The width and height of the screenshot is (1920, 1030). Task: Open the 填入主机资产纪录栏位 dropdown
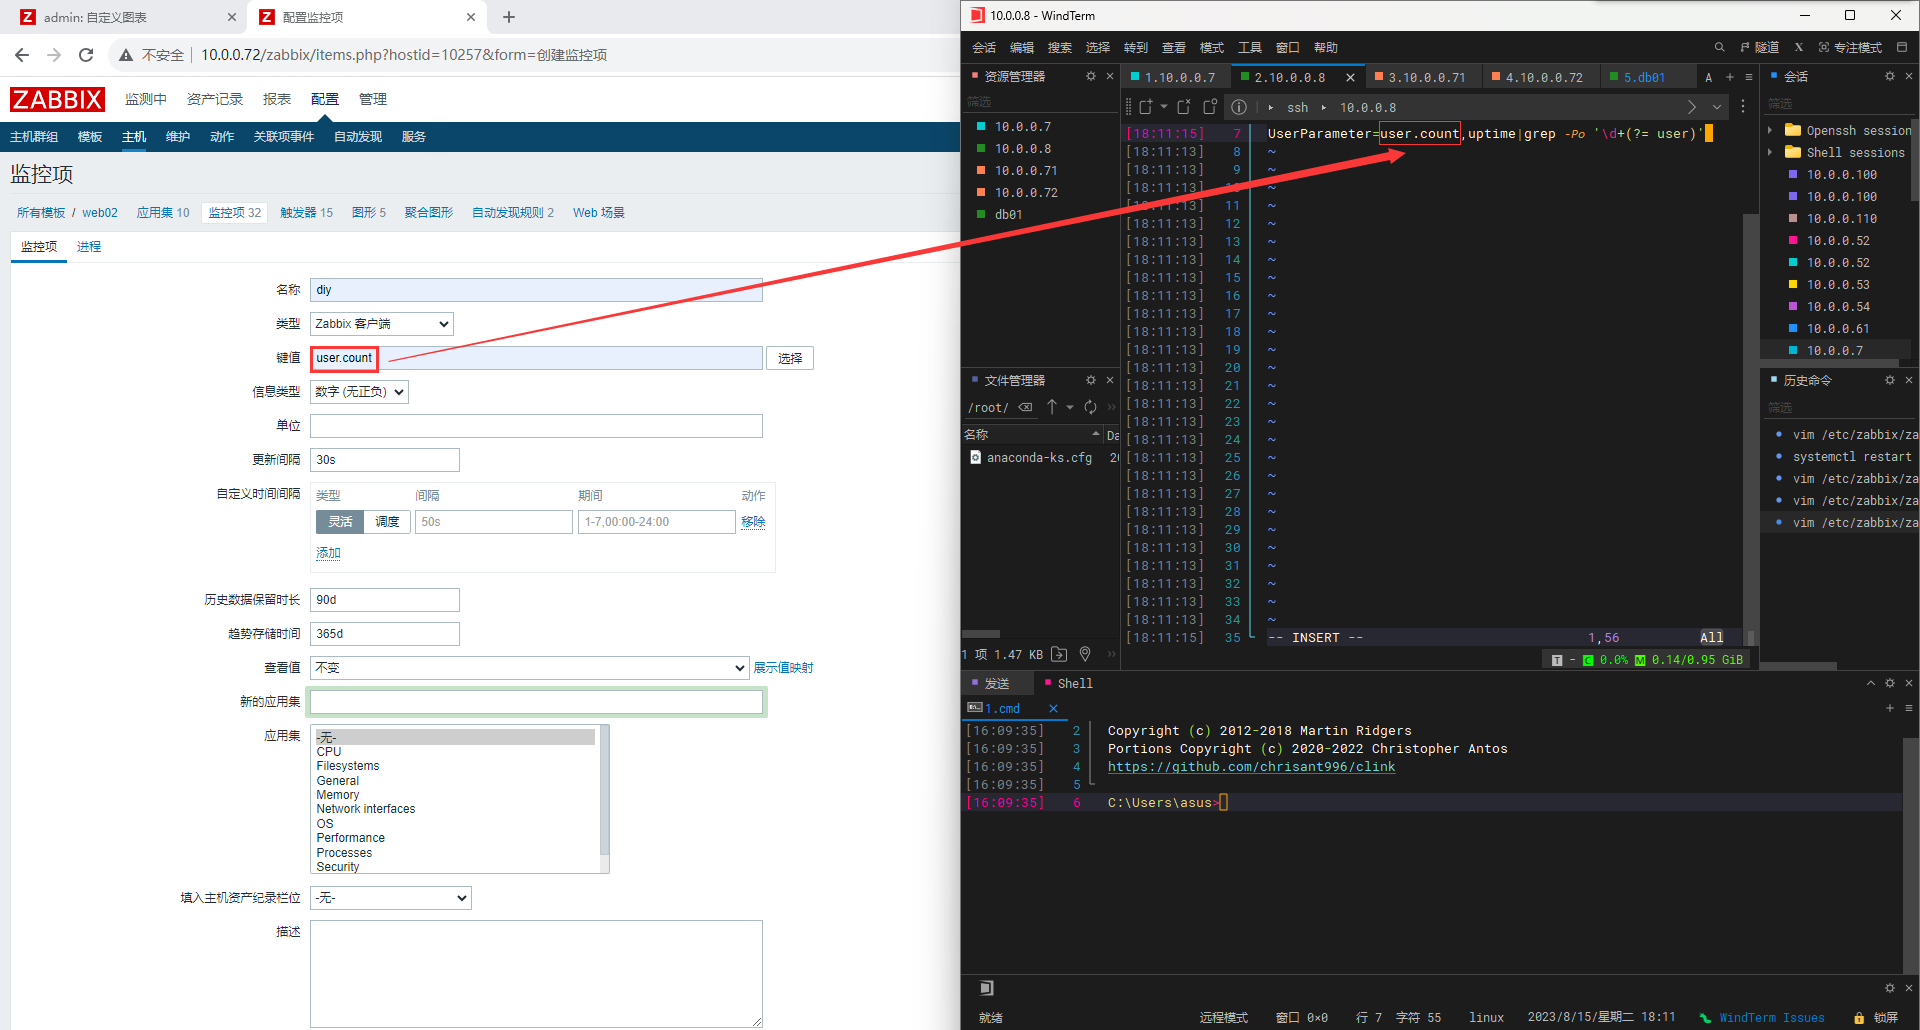coord(391,898)
